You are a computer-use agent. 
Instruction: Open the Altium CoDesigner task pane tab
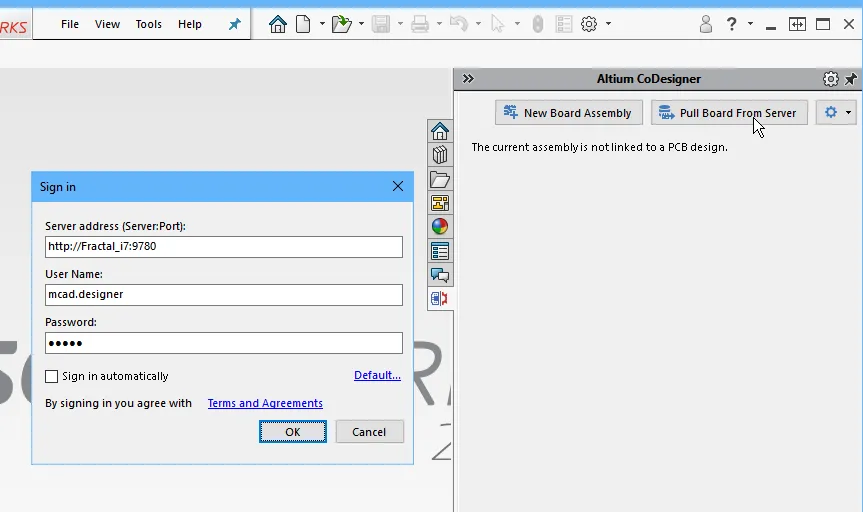click(440, 299)
